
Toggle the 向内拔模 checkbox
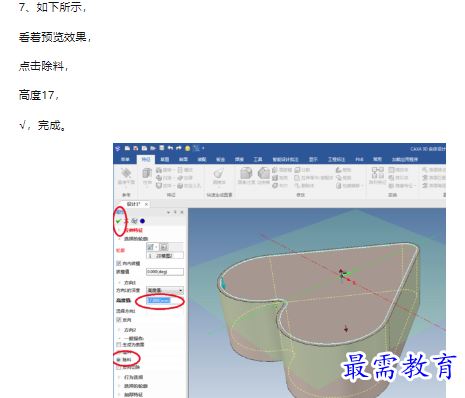(118, 263)
